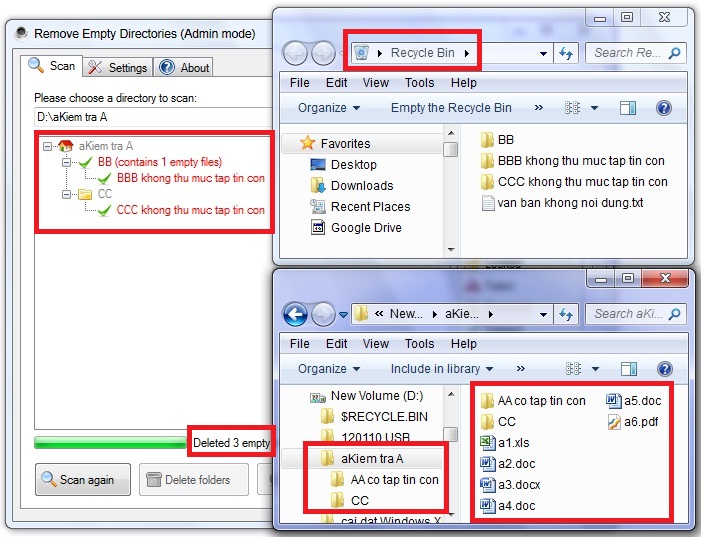The width and height of the screenshot is (701, 537).
Task: Select New Volume (D:) in navigation tree
Action: pyautogui.click(x=367, y=396)
